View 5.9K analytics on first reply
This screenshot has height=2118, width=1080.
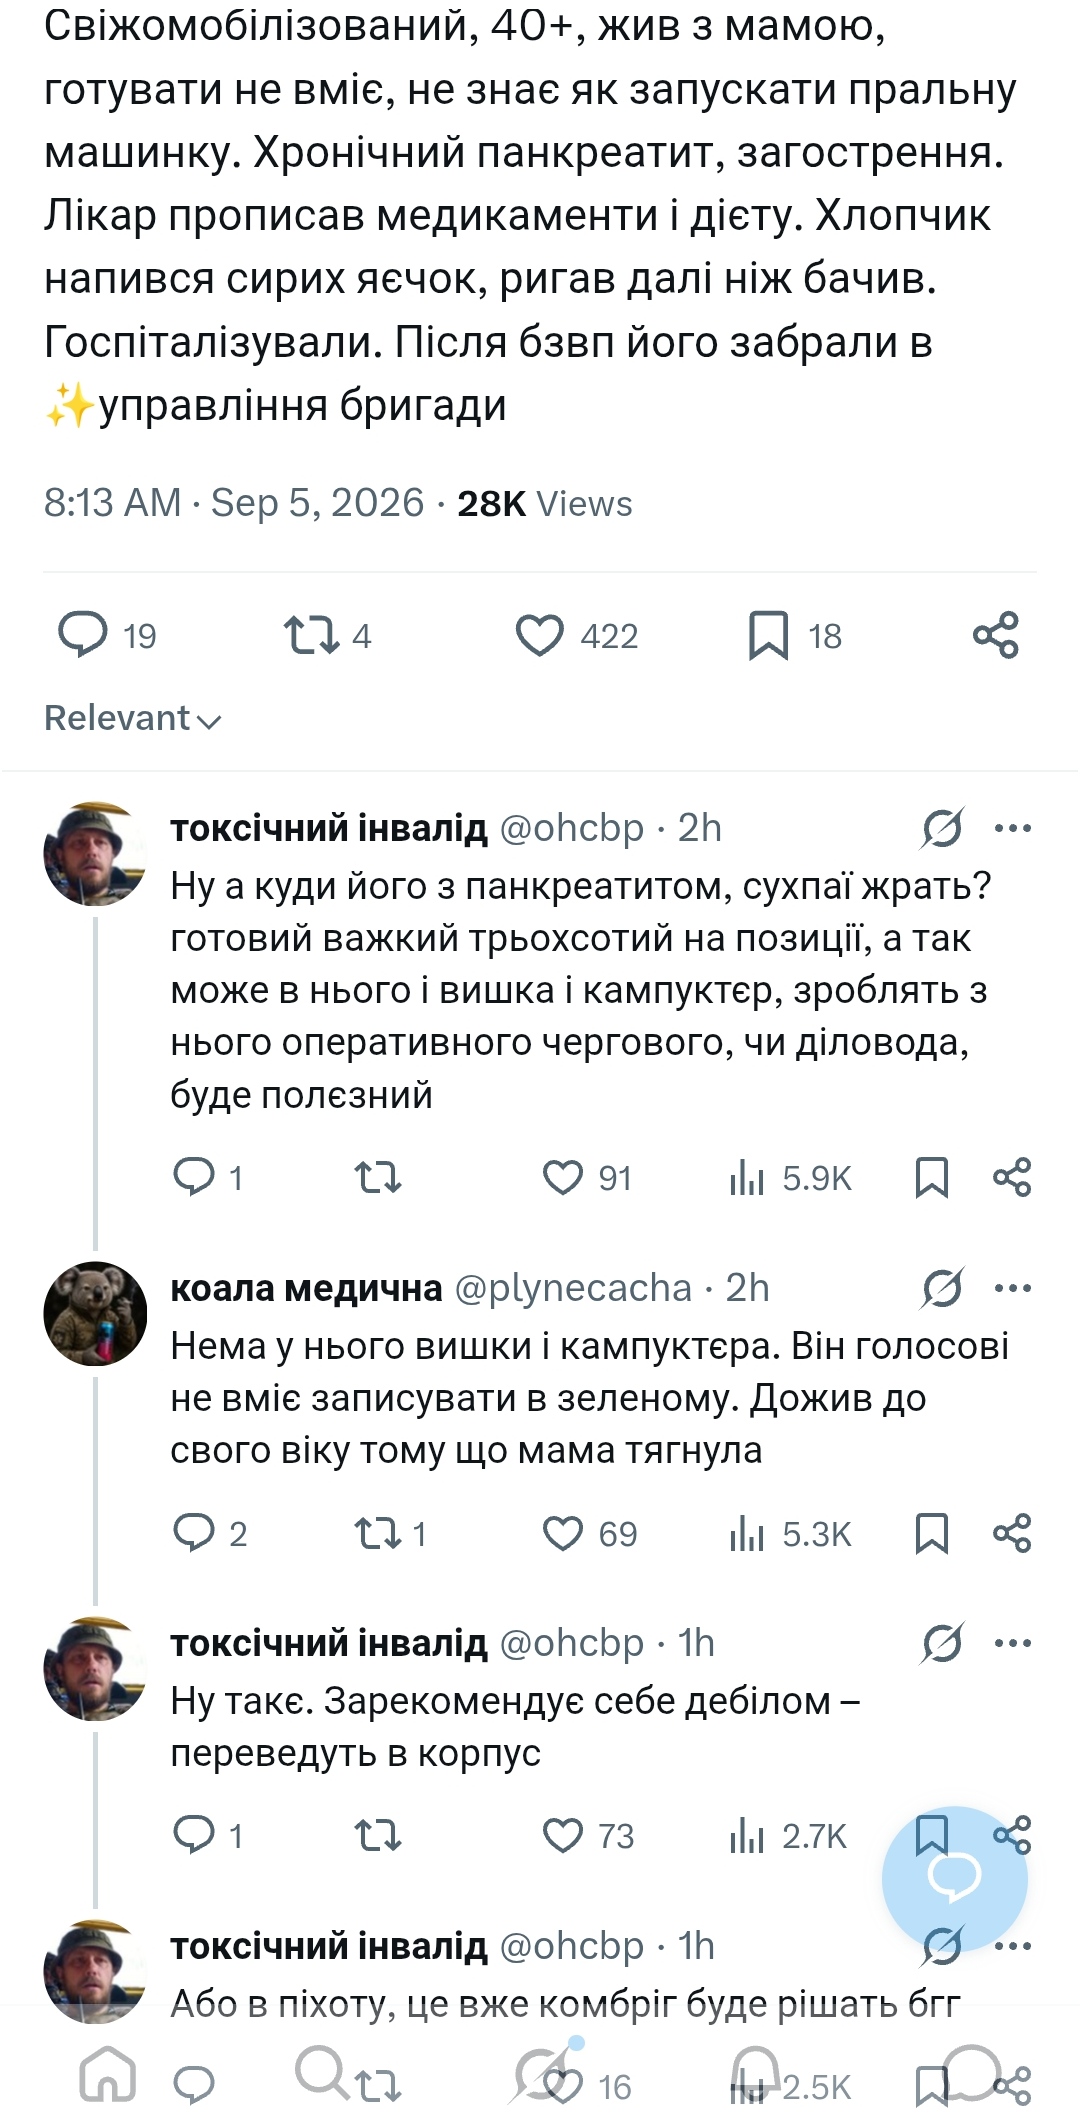pos(790,1178)
